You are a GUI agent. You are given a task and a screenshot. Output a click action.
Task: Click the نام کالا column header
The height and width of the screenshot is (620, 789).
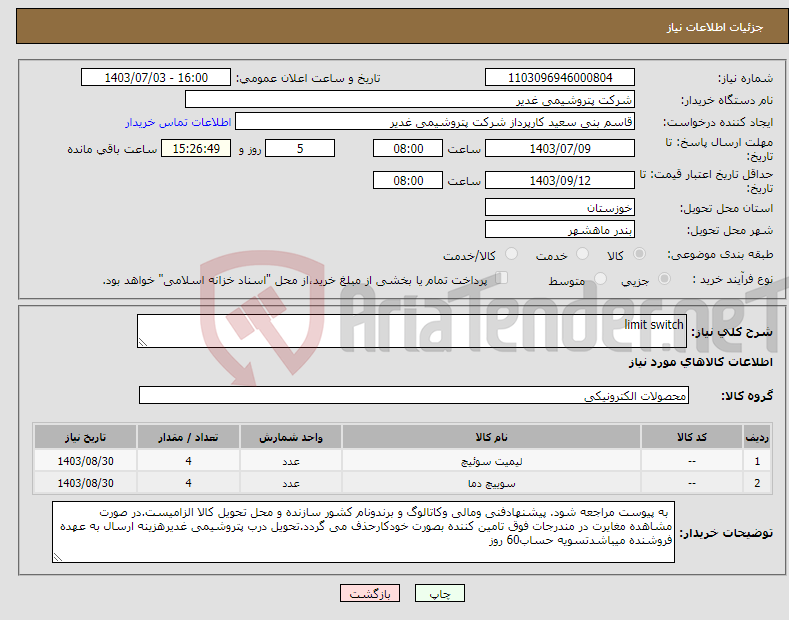tap(491, 437)
